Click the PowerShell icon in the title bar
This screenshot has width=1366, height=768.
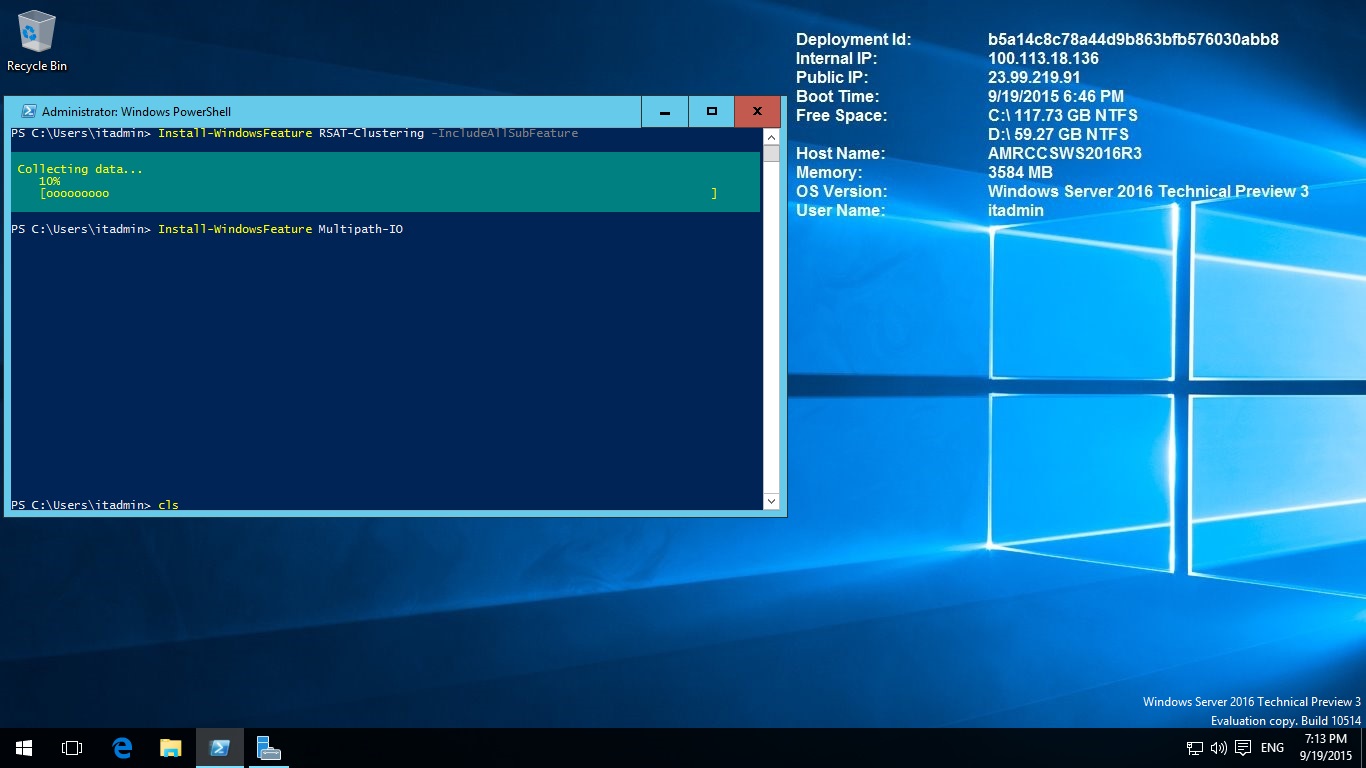pos(29,112)
